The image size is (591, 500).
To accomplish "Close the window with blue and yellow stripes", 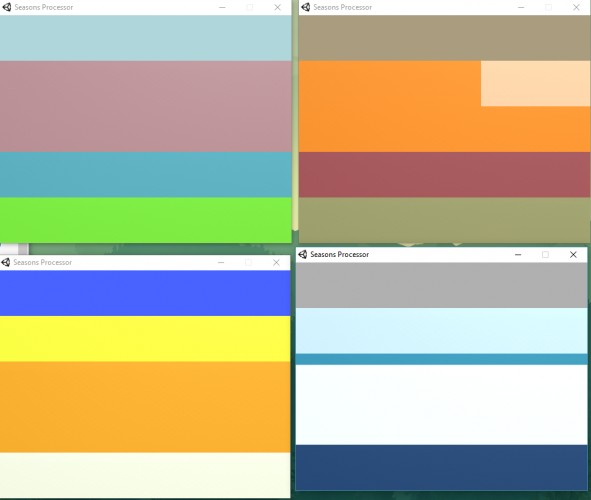I will [x=276, y=263].
